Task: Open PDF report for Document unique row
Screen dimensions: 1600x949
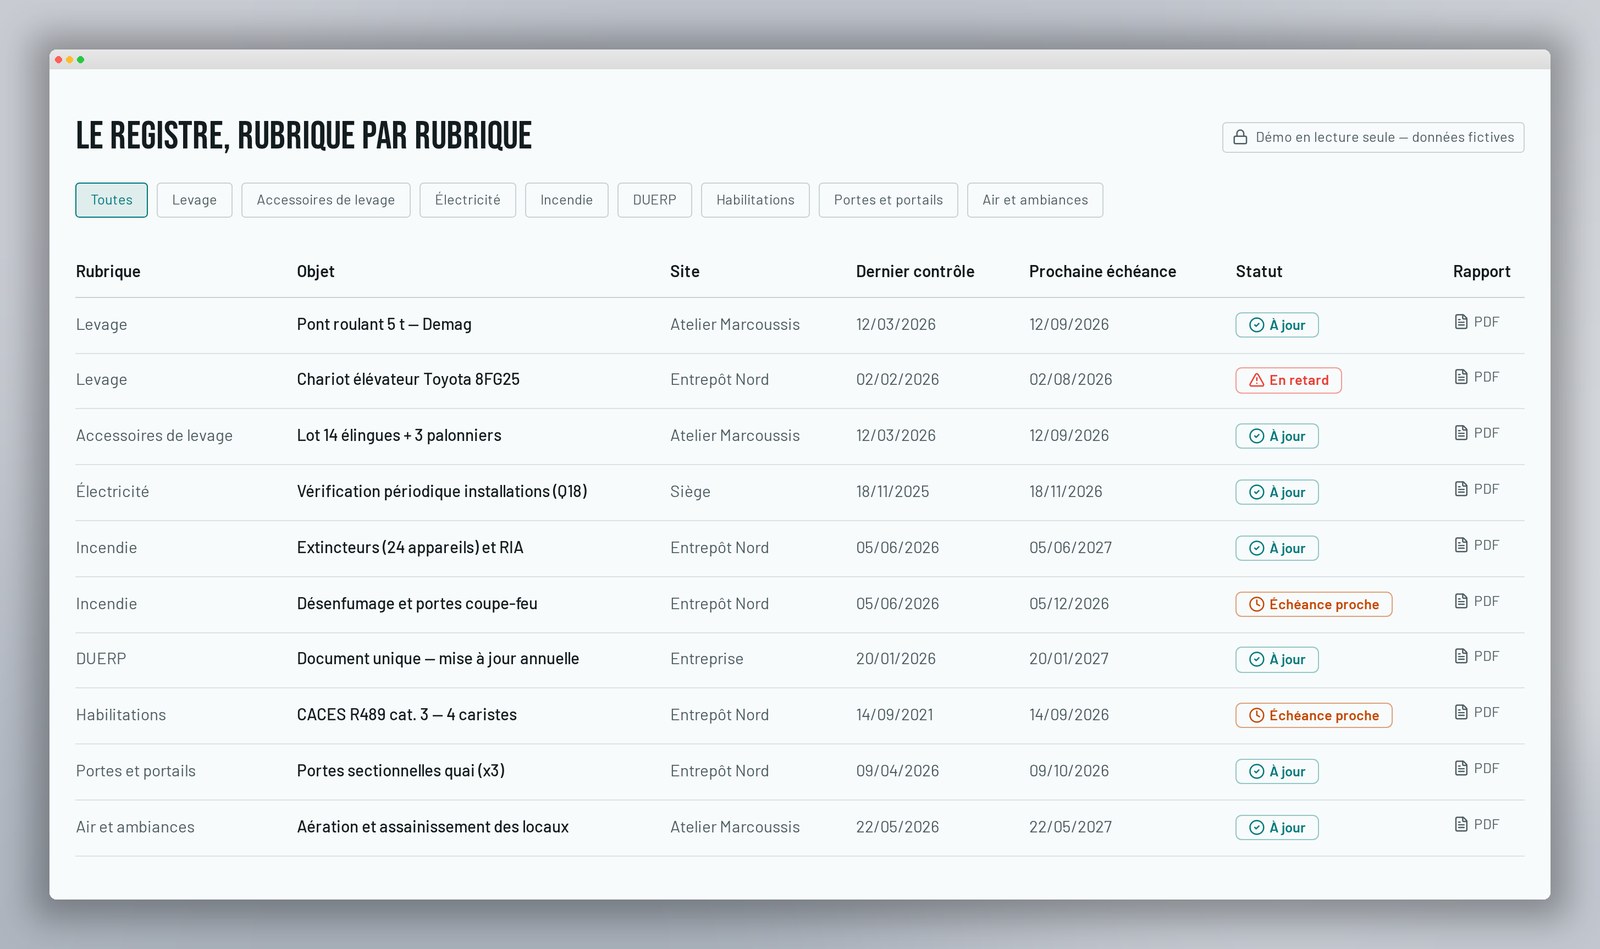Action: [x=1477, y=656]
